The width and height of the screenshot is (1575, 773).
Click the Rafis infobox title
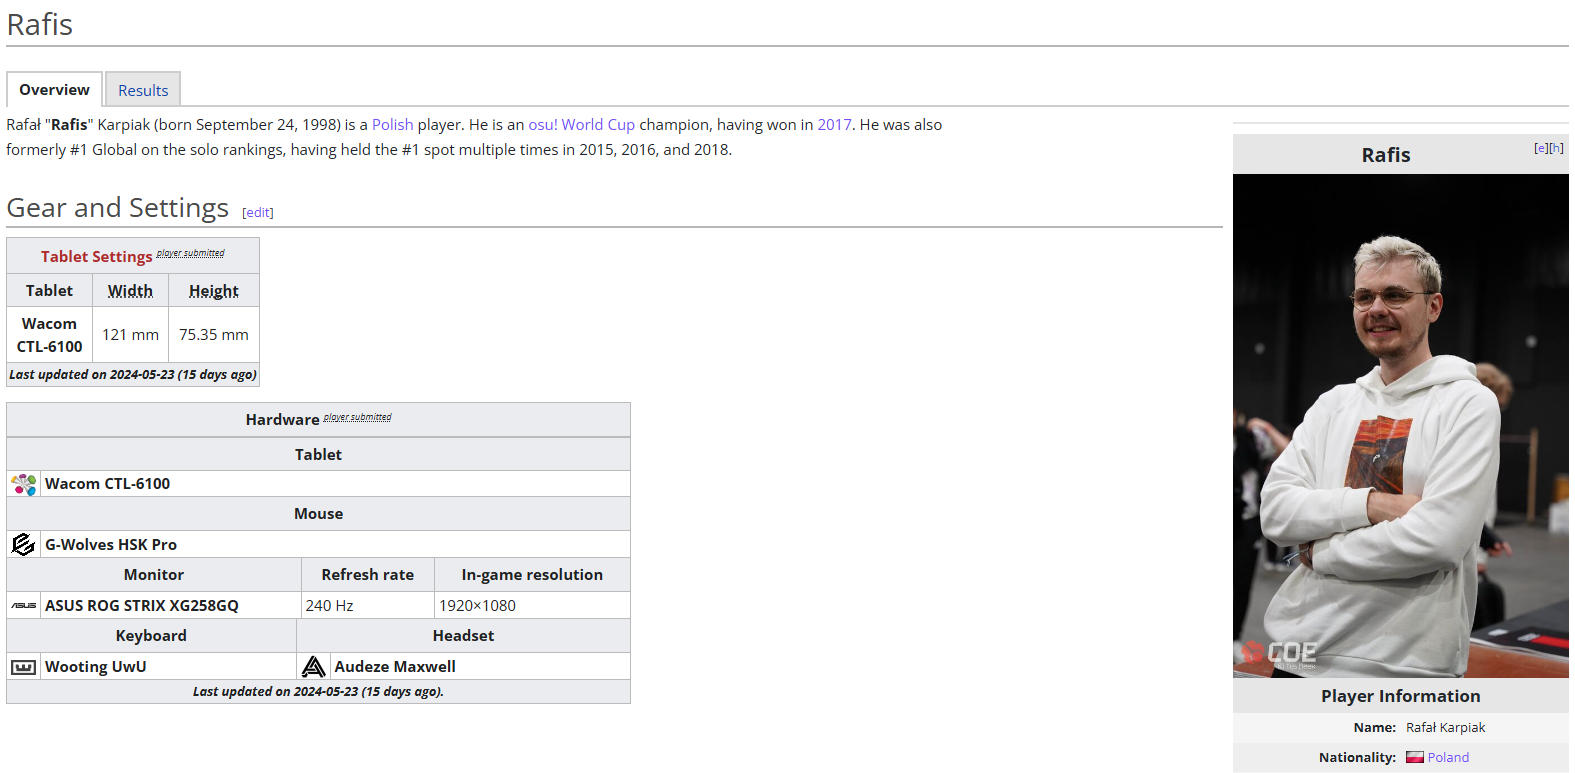pyautogui.click(x=1386, y=155)
